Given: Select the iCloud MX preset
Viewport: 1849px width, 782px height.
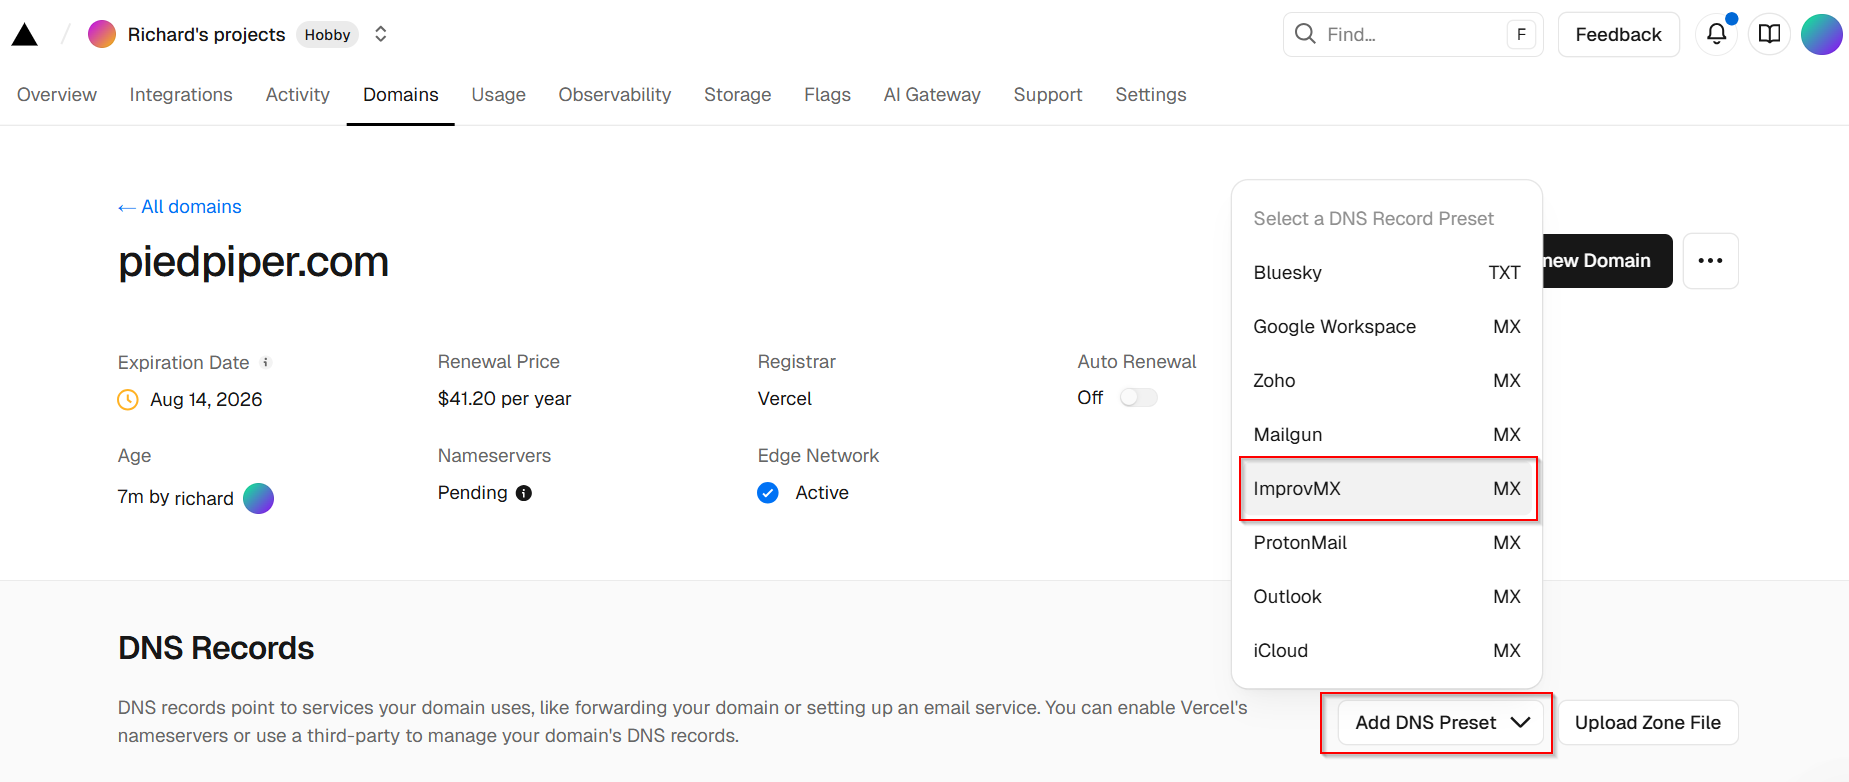Looking at the screenshot, I should click(x=1386, y=651).
